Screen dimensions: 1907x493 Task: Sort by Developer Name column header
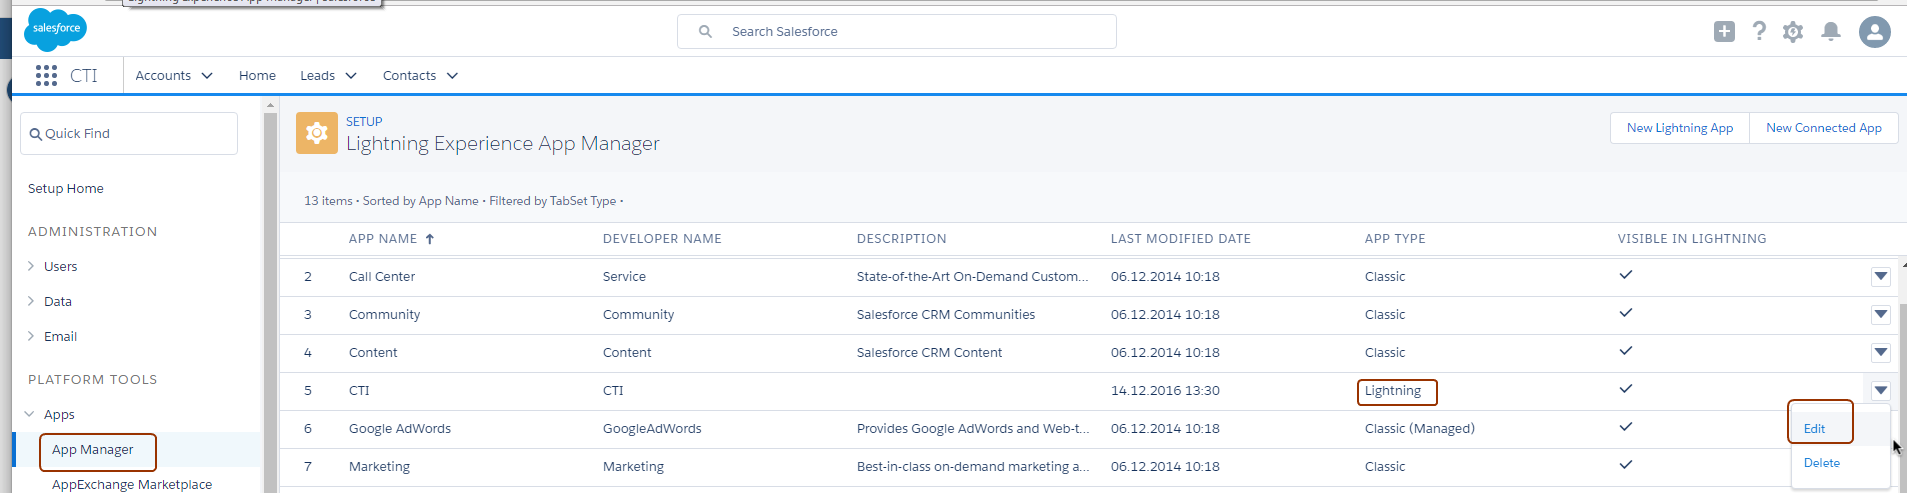pyautogui.click(x=662, y=239)
